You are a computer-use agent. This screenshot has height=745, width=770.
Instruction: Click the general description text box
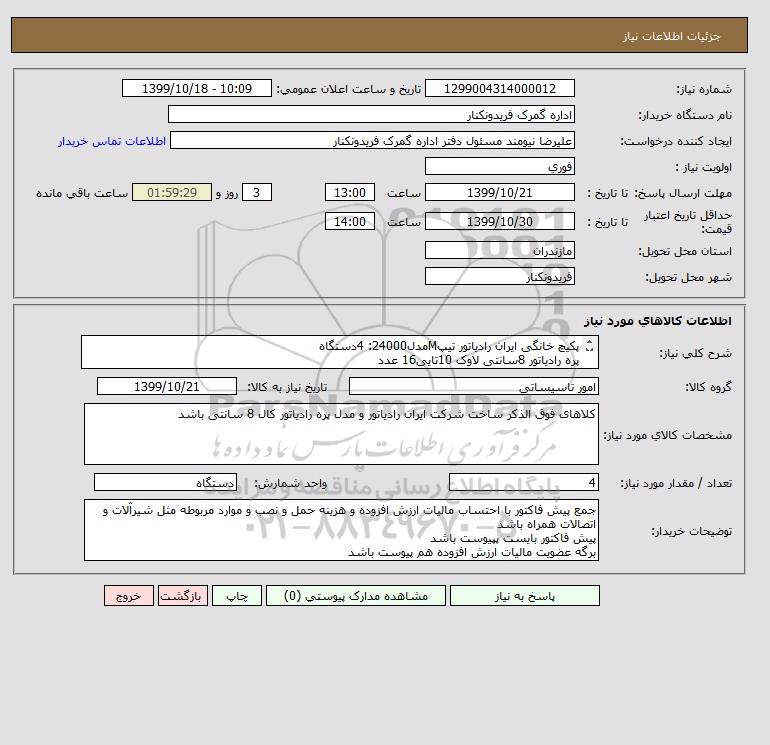coord(340,353)
